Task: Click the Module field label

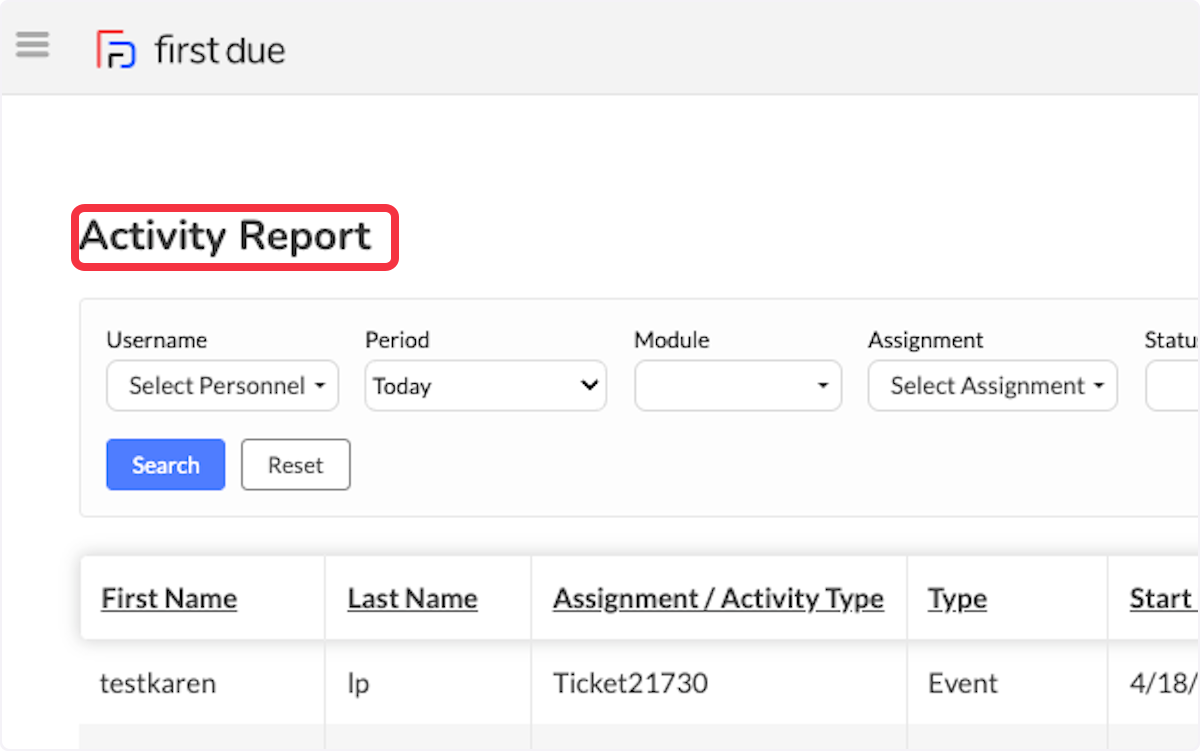Action: pos(672,340)
